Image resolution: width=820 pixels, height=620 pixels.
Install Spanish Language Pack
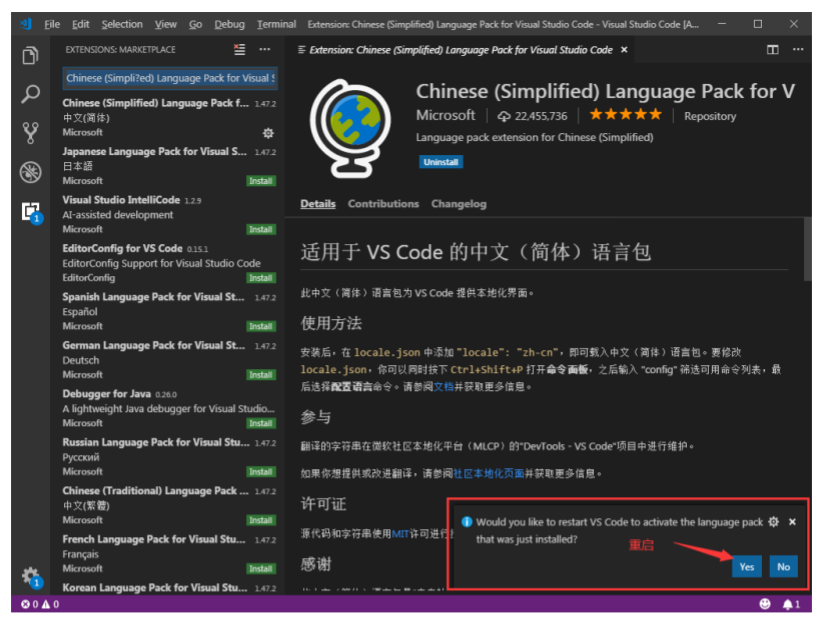(x=260, y=326)
